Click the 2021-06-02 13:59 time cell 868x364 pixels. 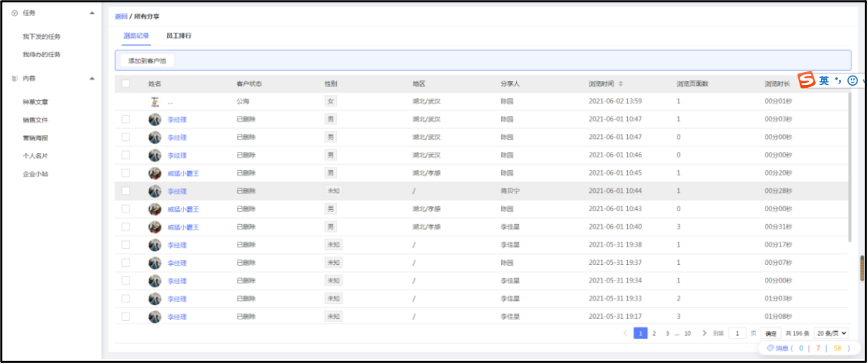pyautogui.click(x=615, y=102)
